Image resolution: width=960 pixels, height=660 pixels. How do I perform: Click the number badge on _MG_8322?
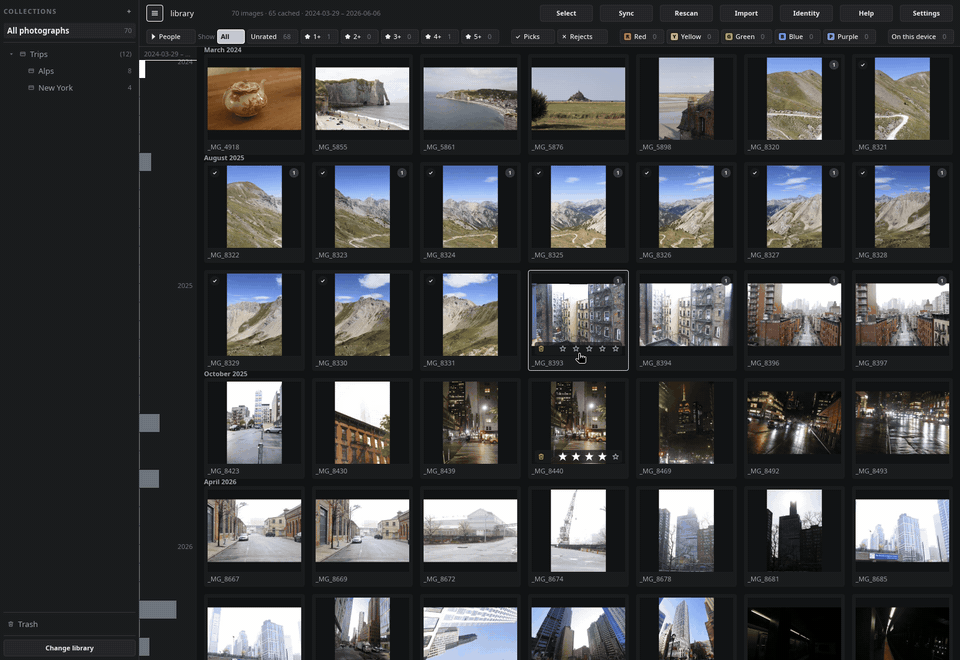click(x=294, y=173)
